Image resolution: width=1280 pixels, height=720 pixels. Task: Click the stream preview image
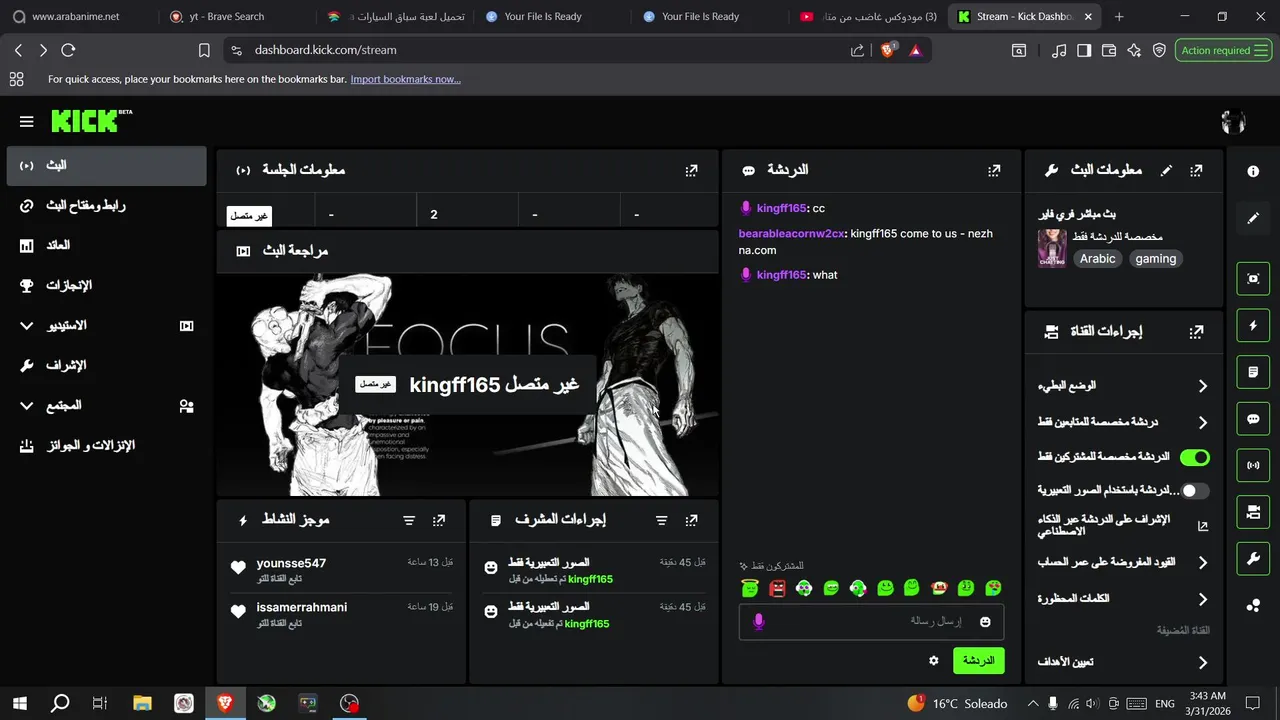(467, 385)
